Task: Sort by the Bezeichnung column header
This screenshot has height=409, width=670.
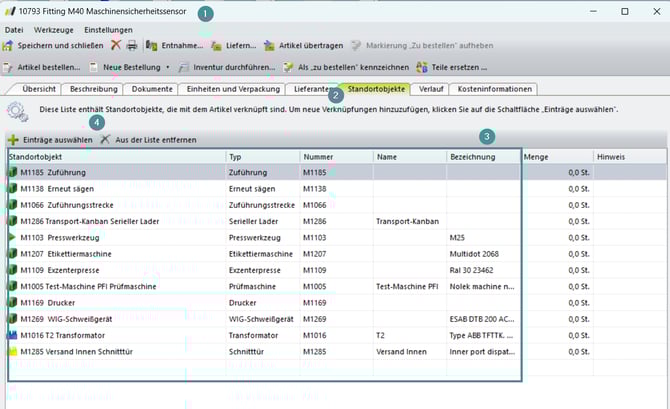Action: (484, 157)
